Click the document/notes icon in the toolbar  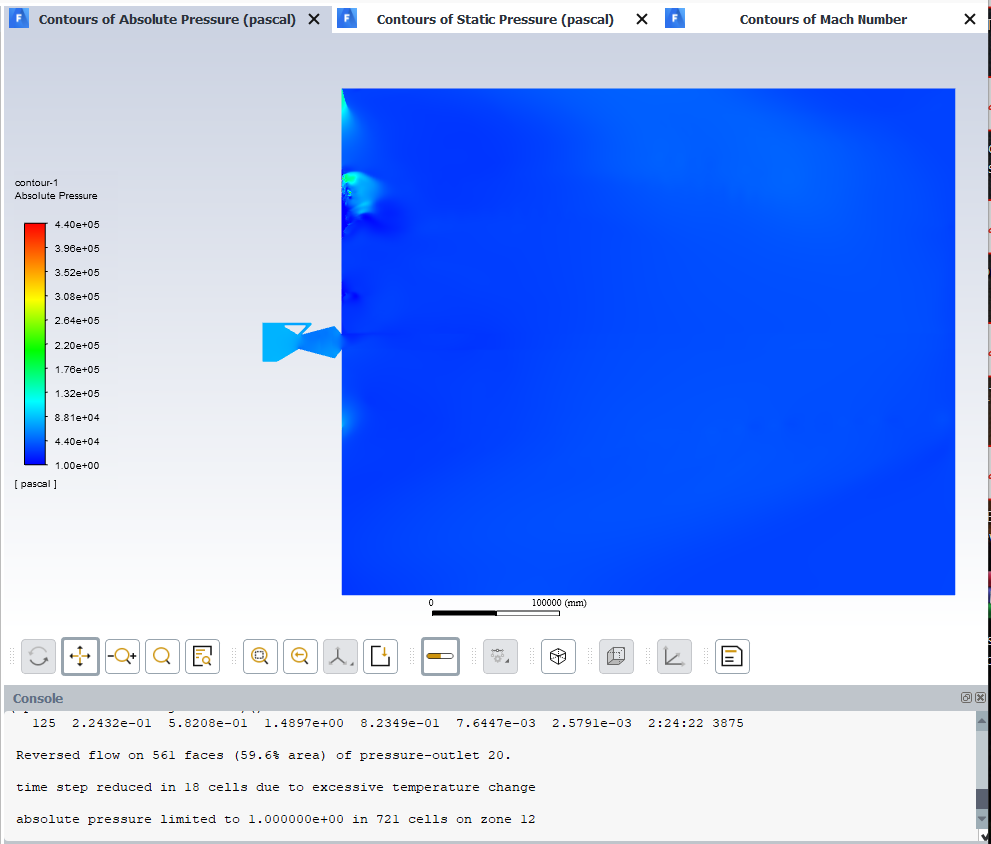pos(732,656)
